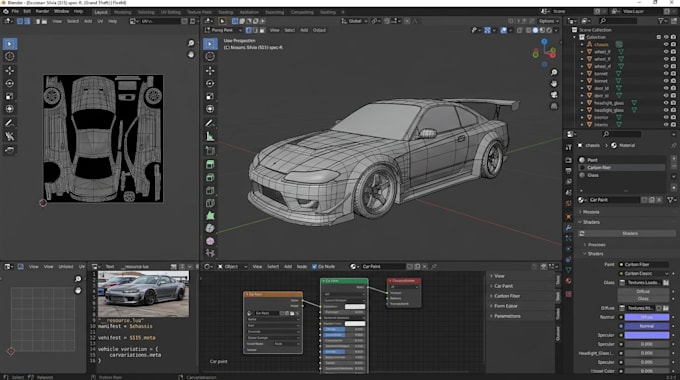Click the Diffuse button under Glass
This screenshot has height=380, width=680.
point(643,292)
